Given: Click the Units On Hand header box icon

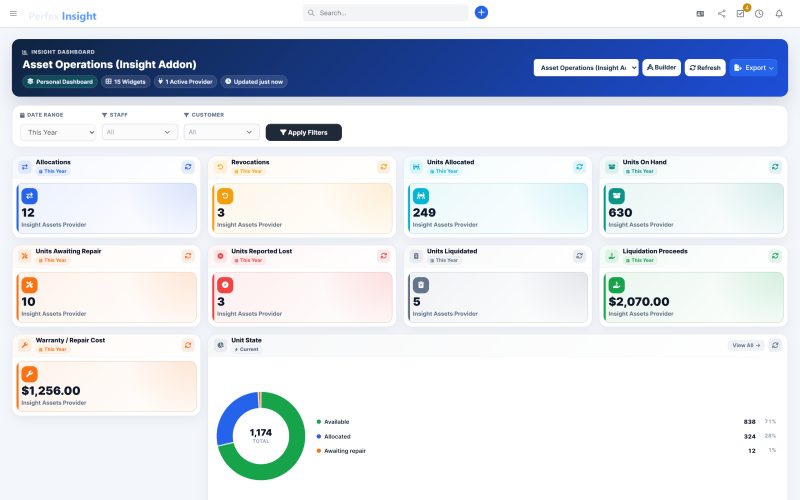Looking at the screenshot, I should 612,167.
